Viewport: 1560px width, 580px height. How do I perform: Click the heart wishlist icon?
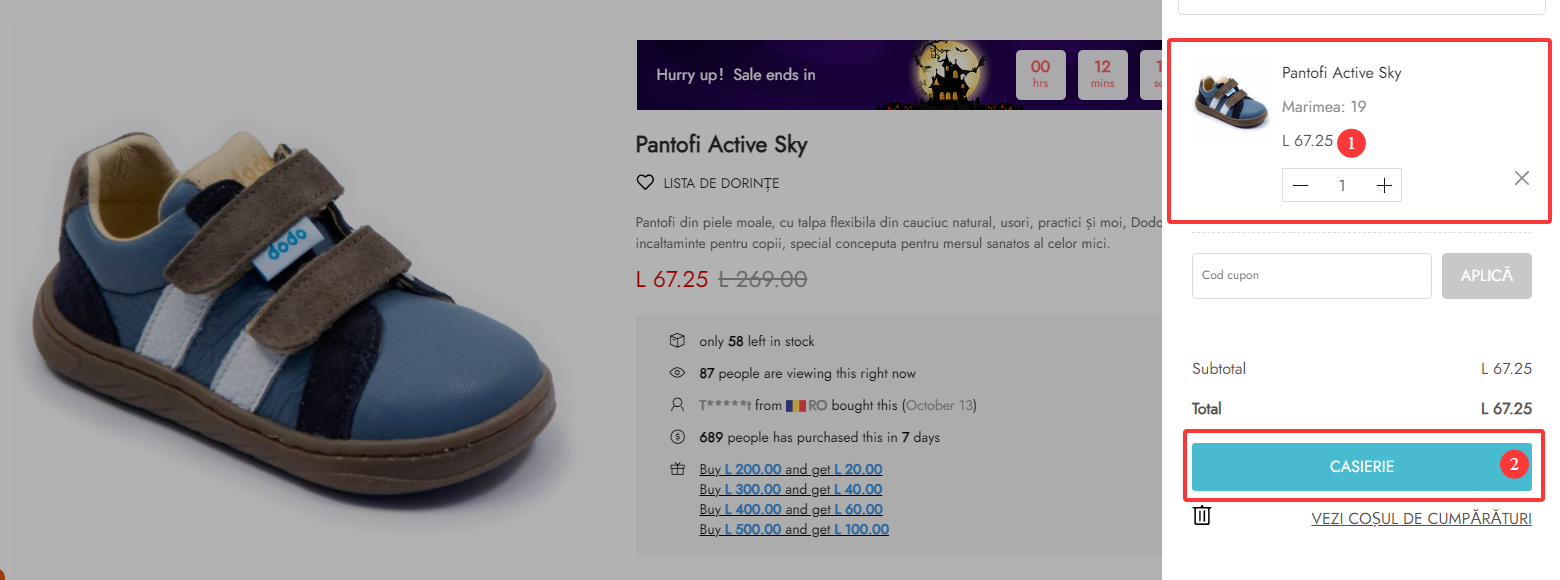645,183
